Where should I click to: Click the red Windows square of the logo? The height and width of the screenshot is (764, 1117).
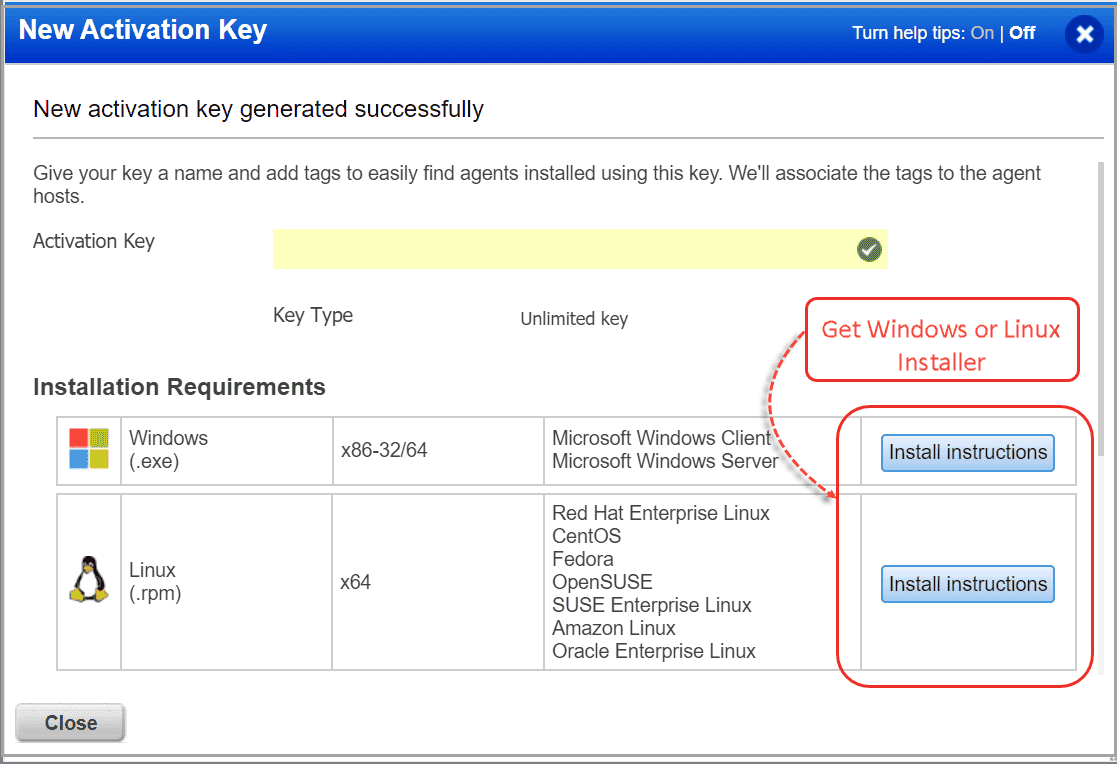point(78,437)
